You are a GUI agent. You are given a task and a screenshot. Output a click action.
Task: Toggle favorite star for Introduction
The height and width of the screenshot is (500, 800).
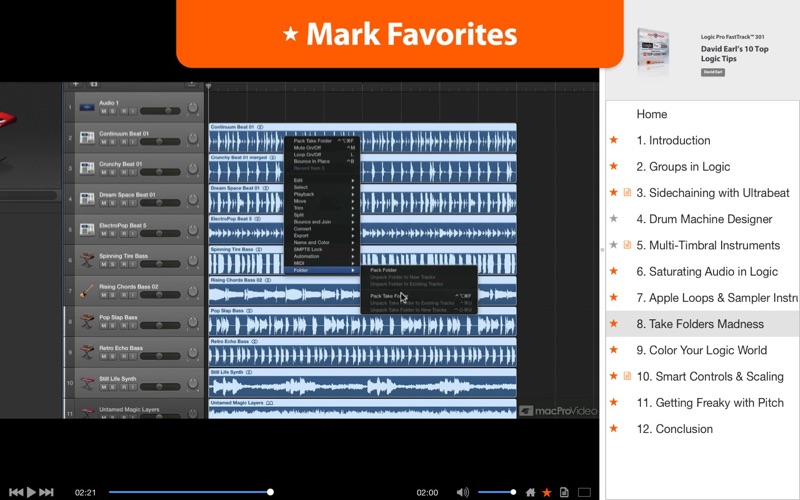tap(614, 140)
